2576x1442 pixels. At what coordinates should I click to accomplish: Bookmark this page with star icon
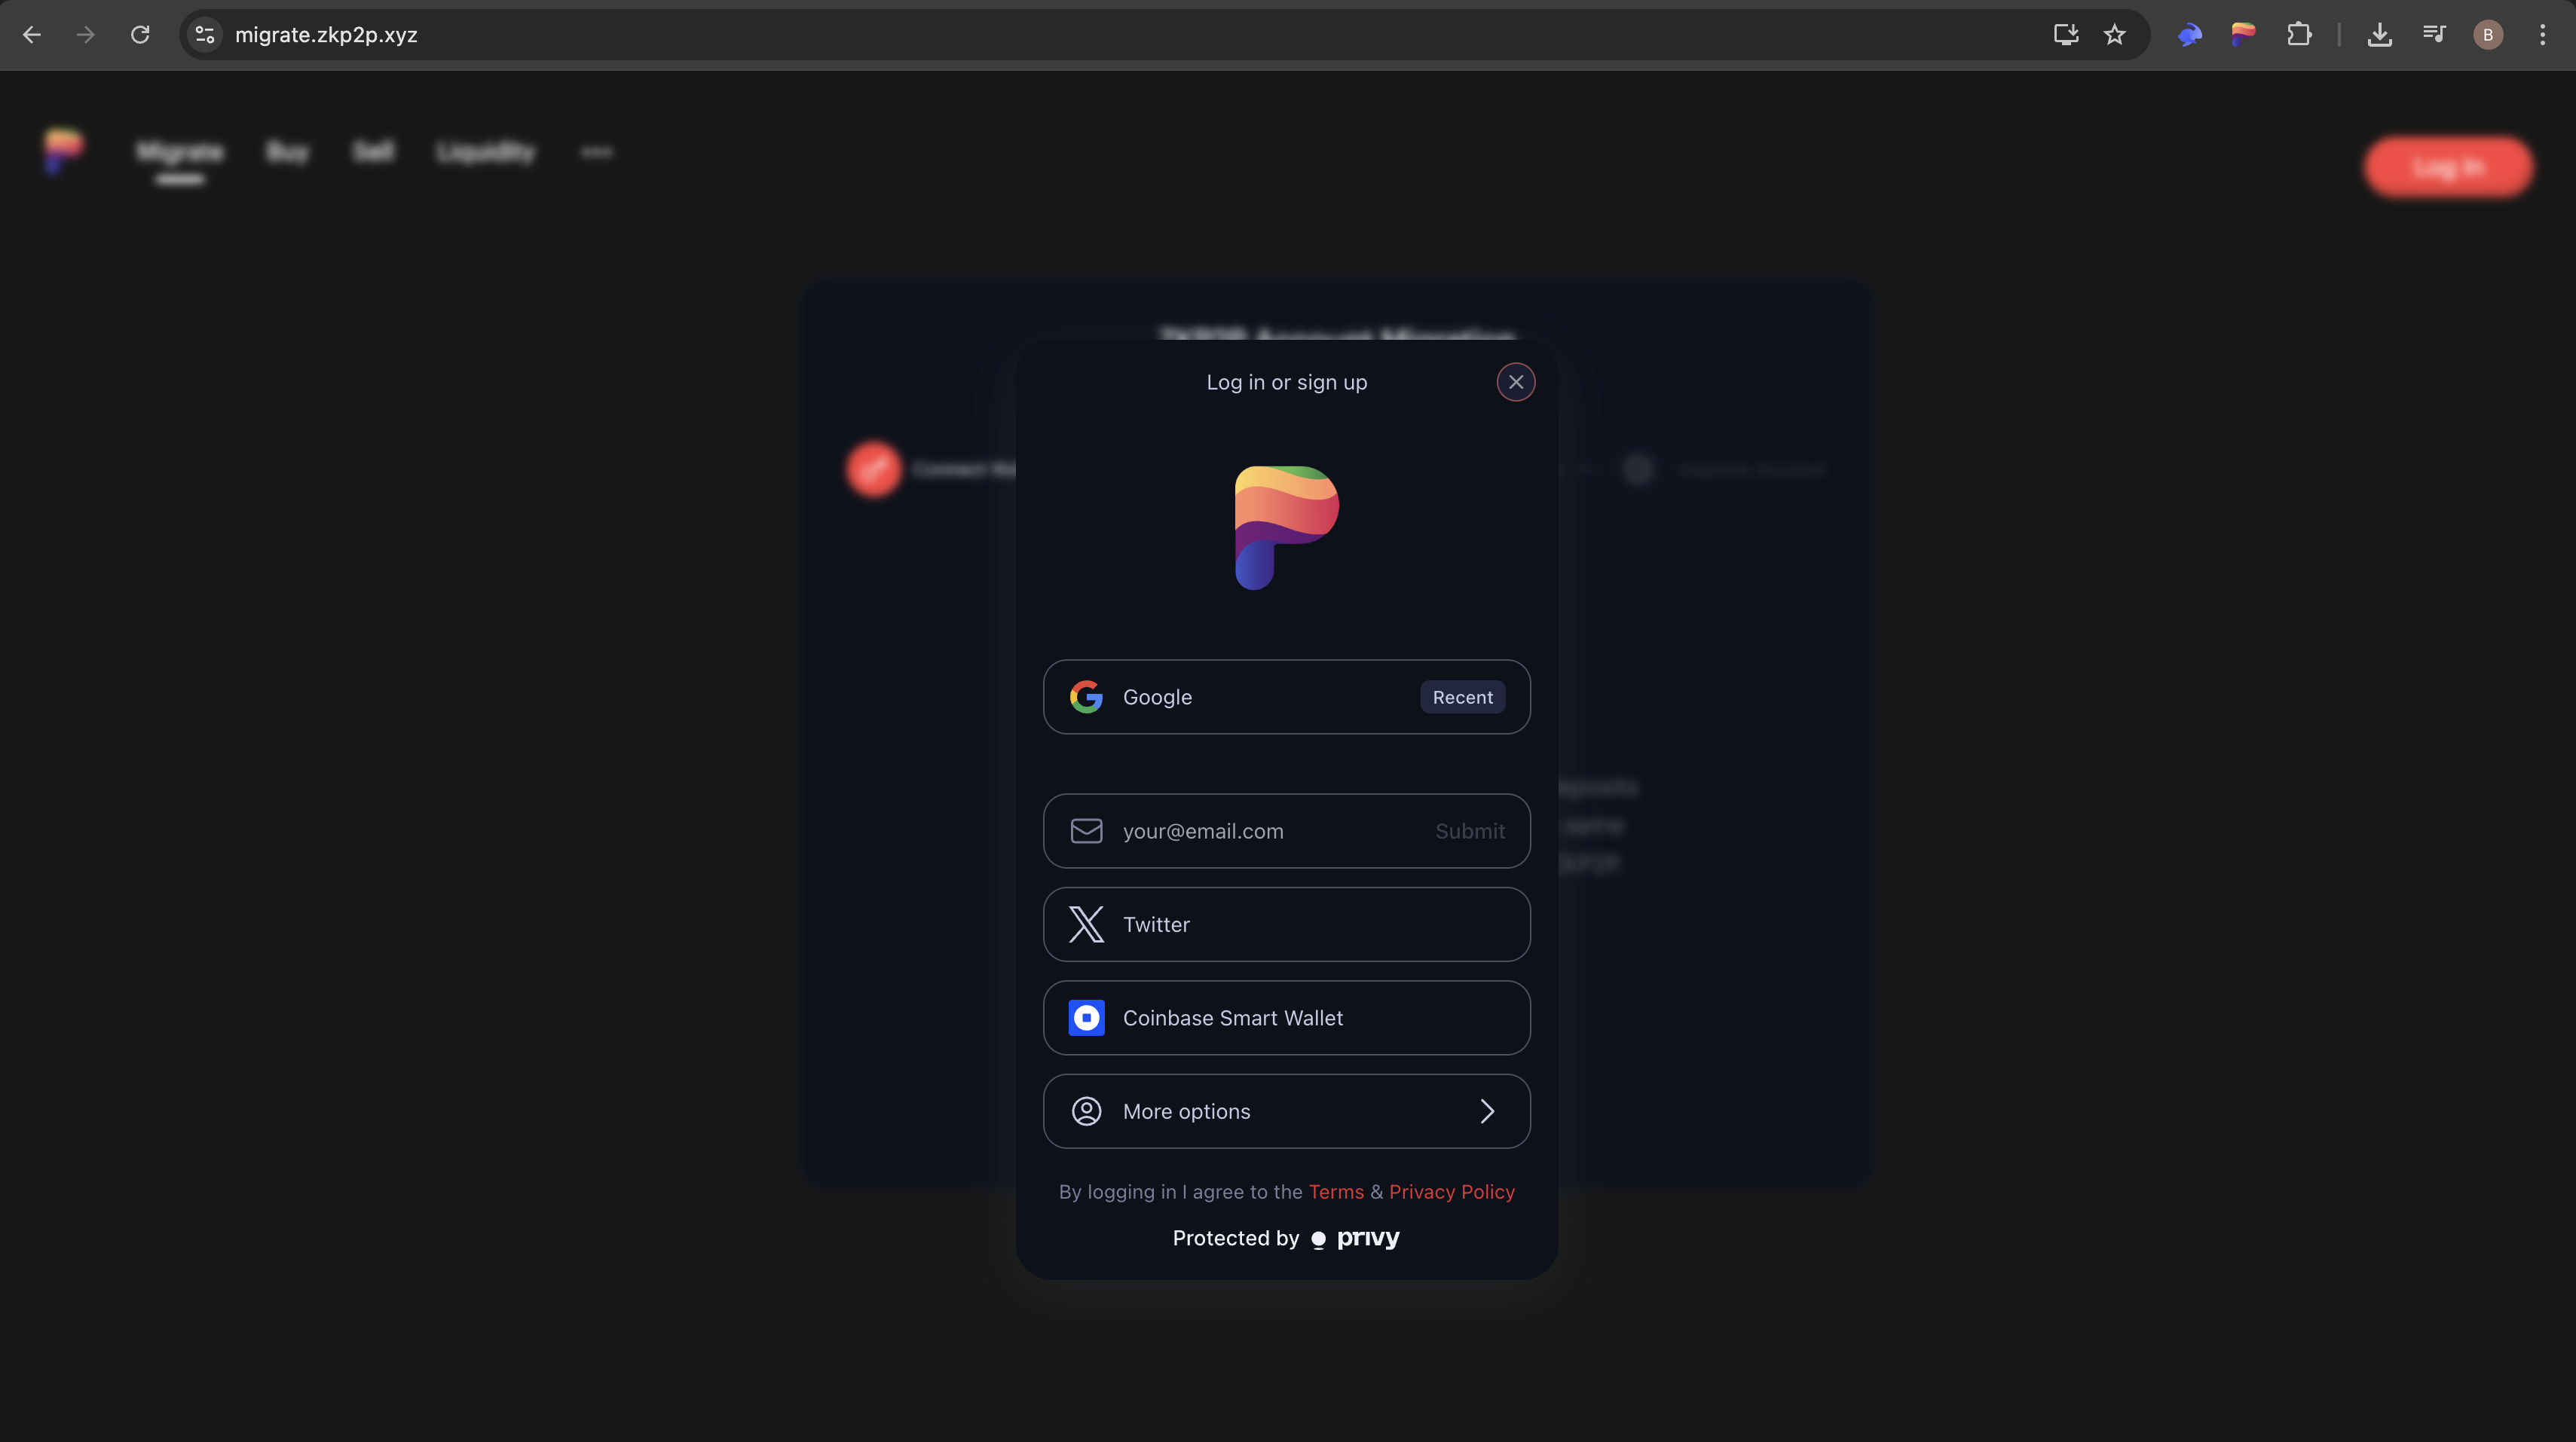(2114, 35)
